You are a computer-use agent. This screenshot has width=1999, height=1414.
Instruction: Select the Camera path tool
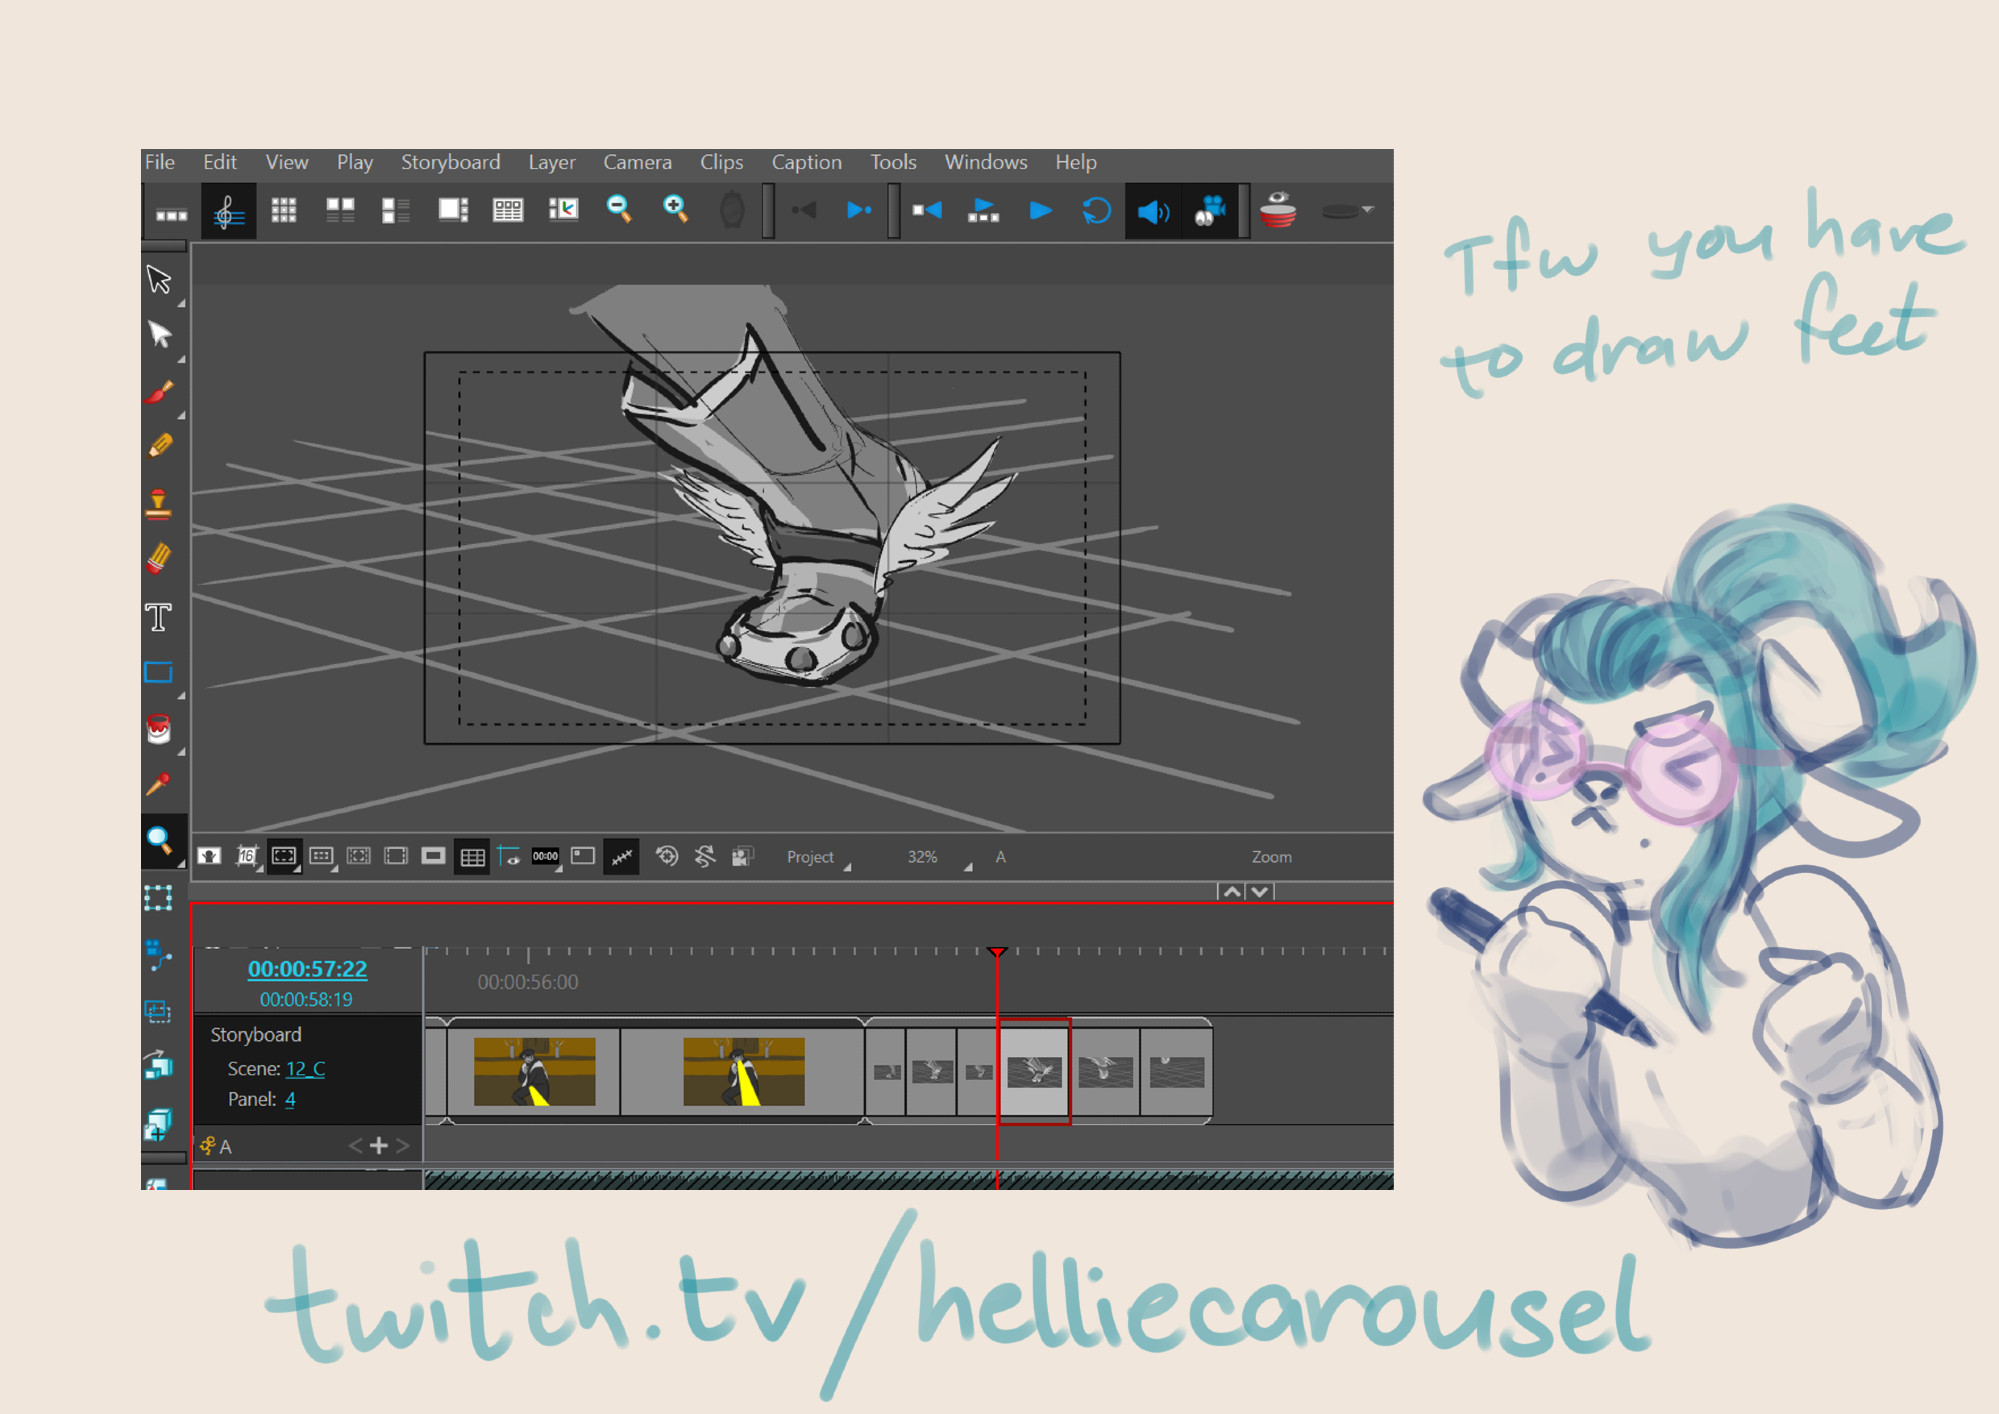tap(159, 954)
